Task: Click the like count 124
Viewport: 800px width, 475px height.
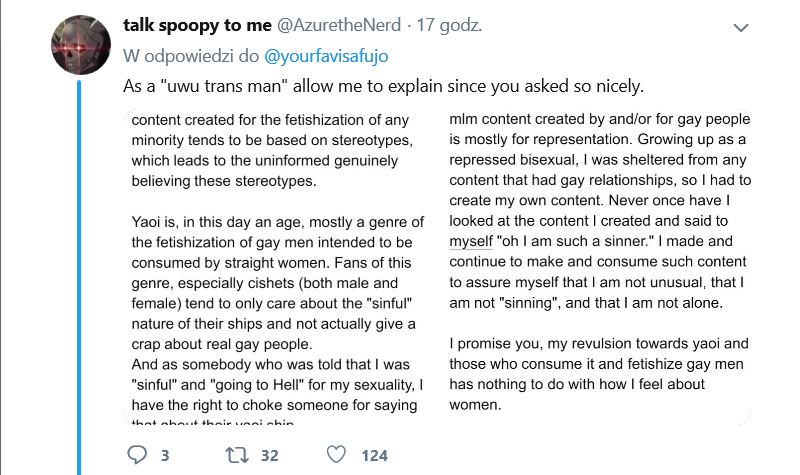Action: pos(375,456)
